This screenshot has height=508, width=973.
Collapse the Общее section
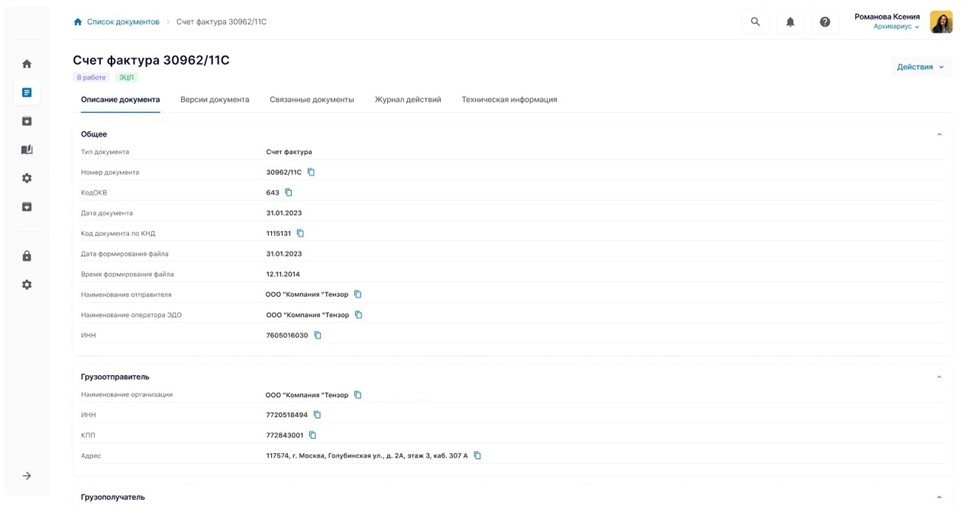click(939, 134)
